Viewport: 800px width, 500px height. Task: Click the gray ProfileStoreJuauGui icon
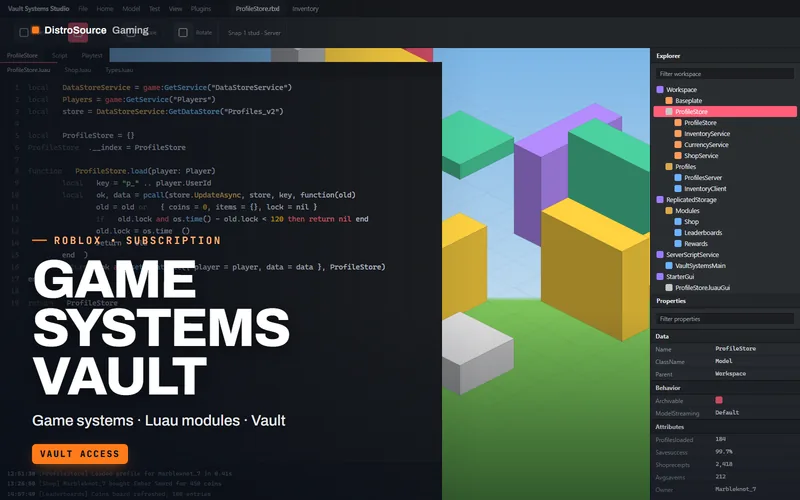pyautogui.click(x=669, y=288)
